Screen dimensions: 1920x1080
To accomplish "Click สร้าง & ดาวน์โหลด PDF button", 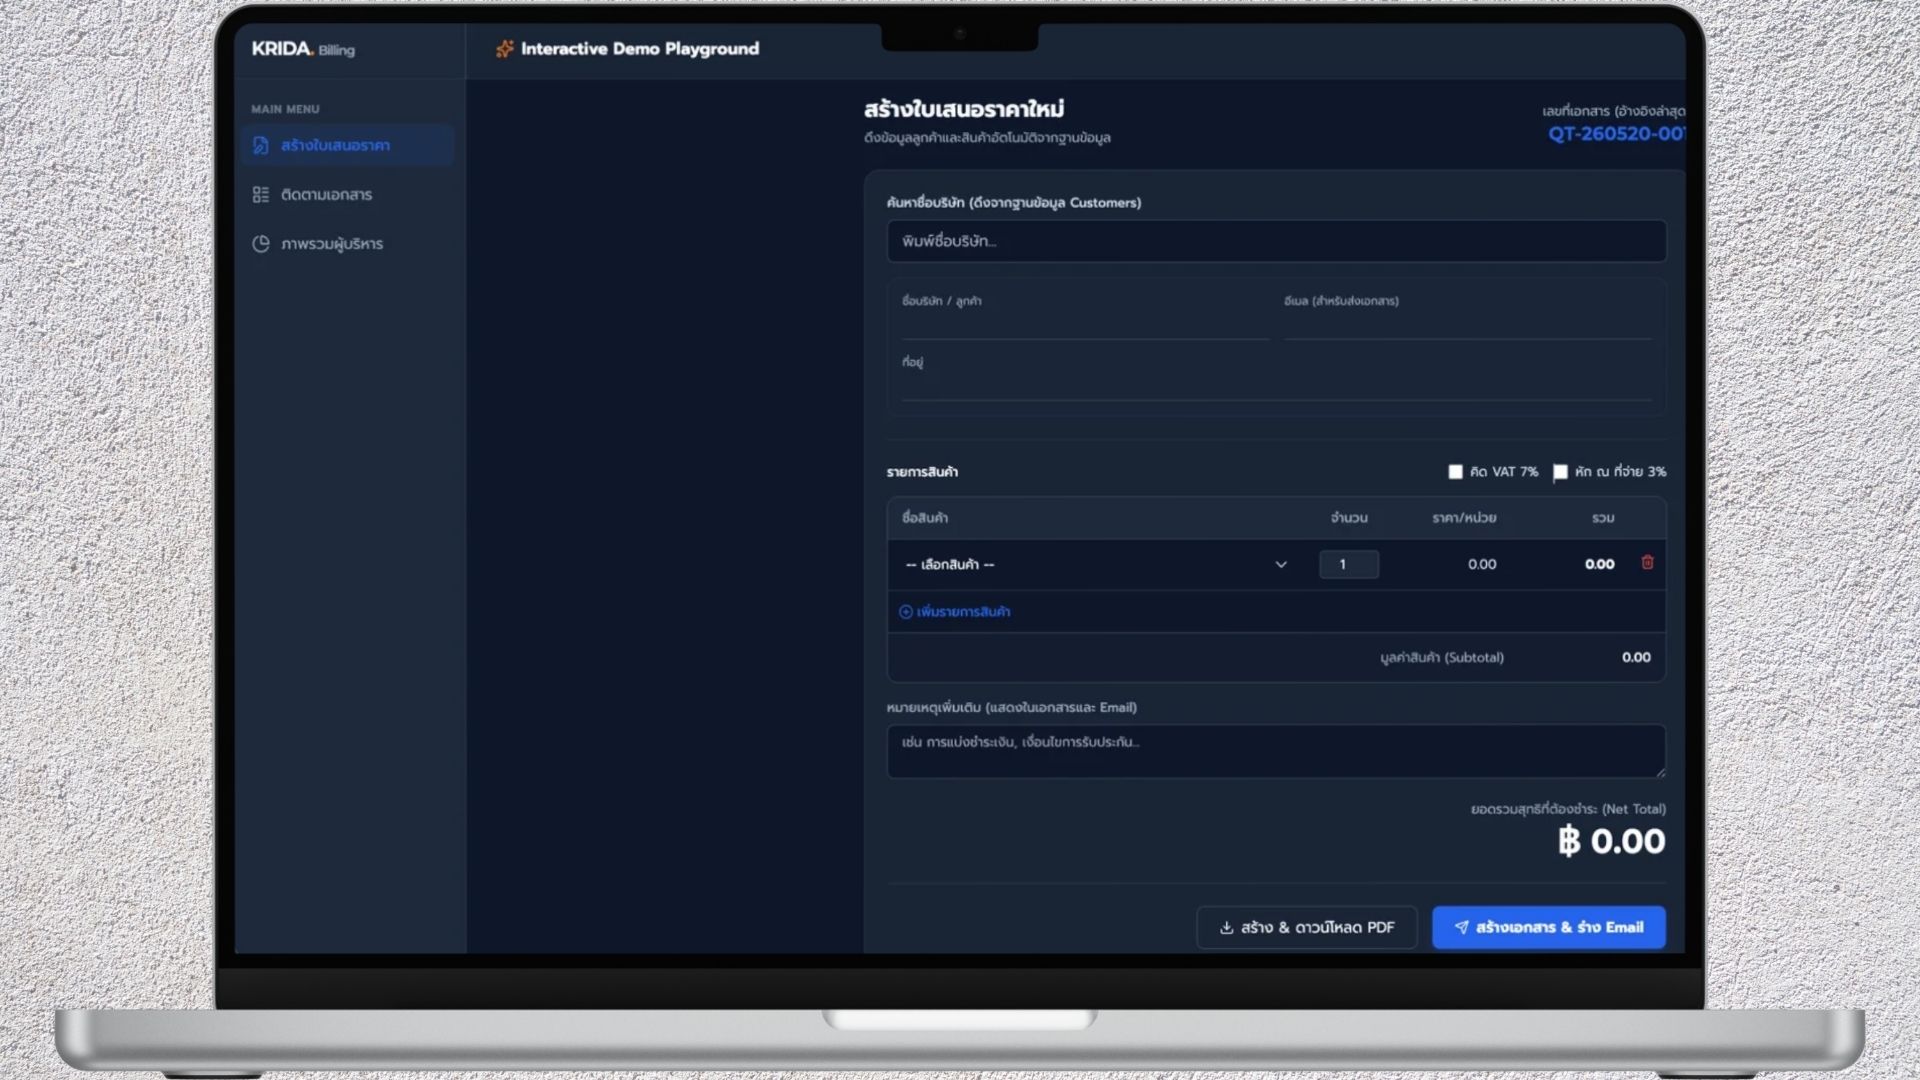I will pos(1306,927).
